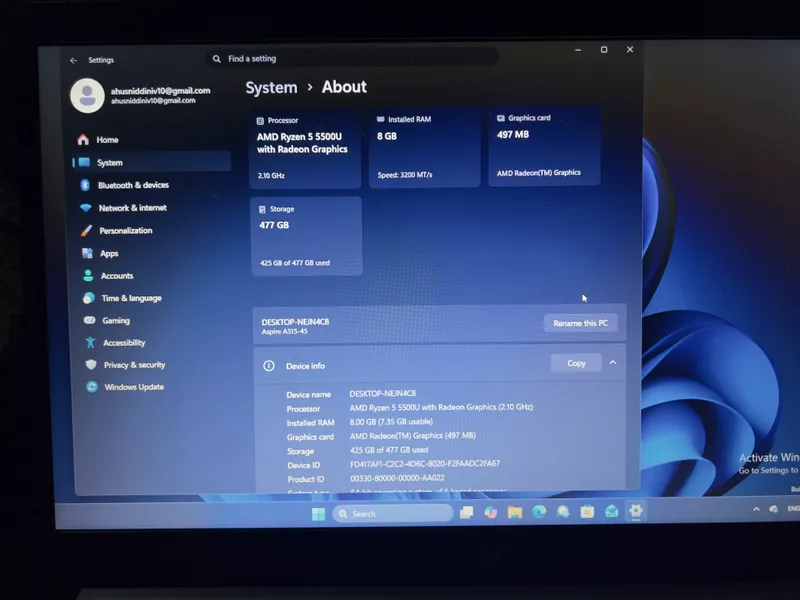Screen dimensions: 800x600
Task: Click the Device ID value text
Action: (425, 464)
